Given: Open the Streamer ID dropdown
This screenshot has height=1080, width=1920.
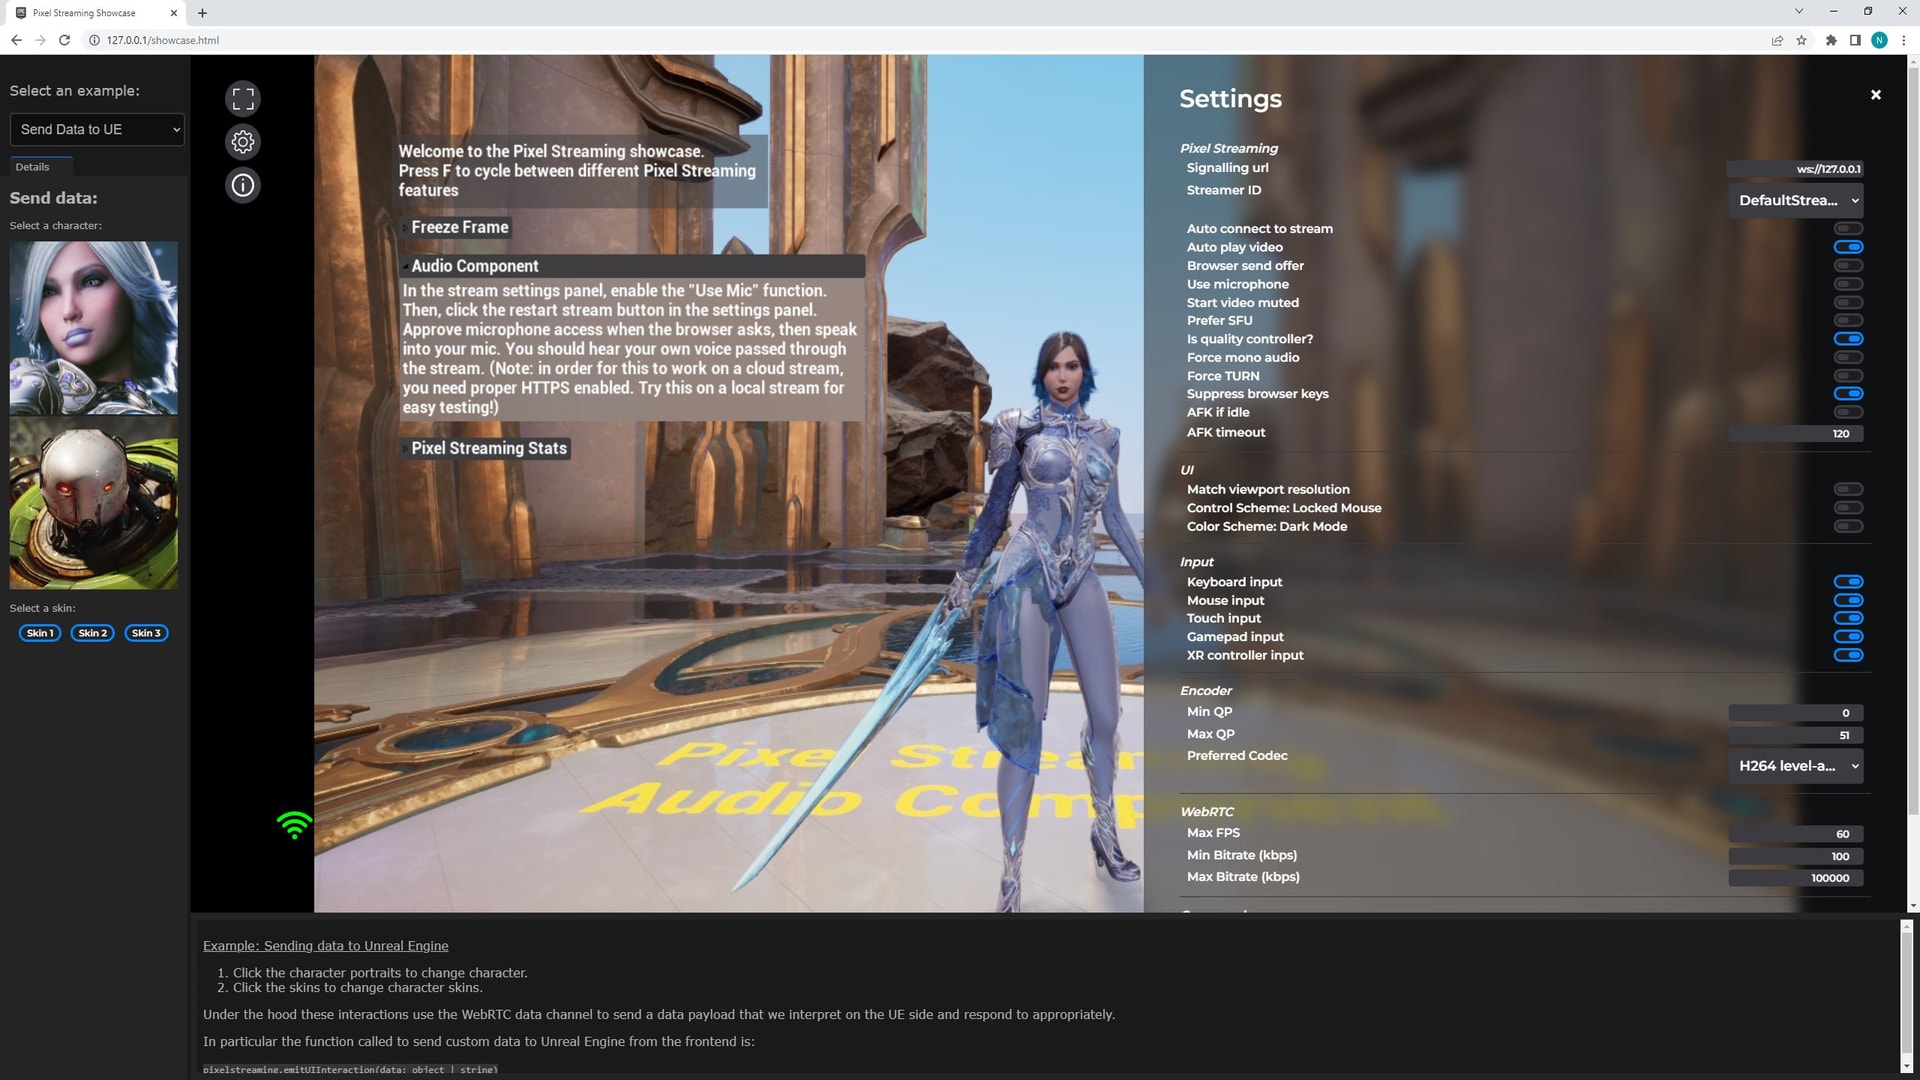Looking at the screenshot, I should click(1794, 200).
